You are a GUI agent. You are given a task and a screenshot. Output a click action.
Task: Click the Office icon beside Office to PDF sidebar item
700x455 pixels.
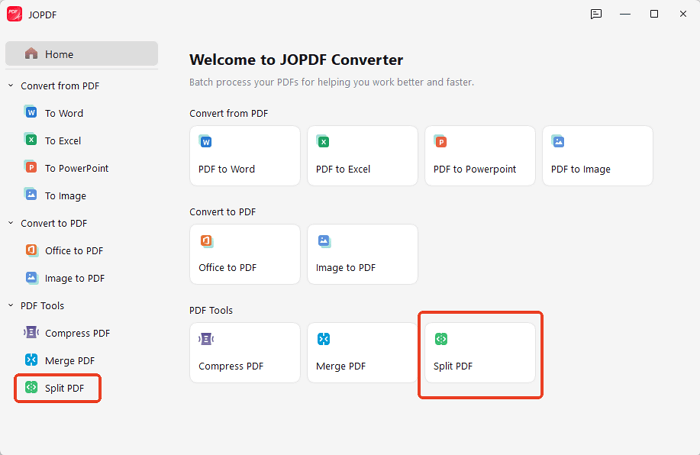[x=31, y=250]
